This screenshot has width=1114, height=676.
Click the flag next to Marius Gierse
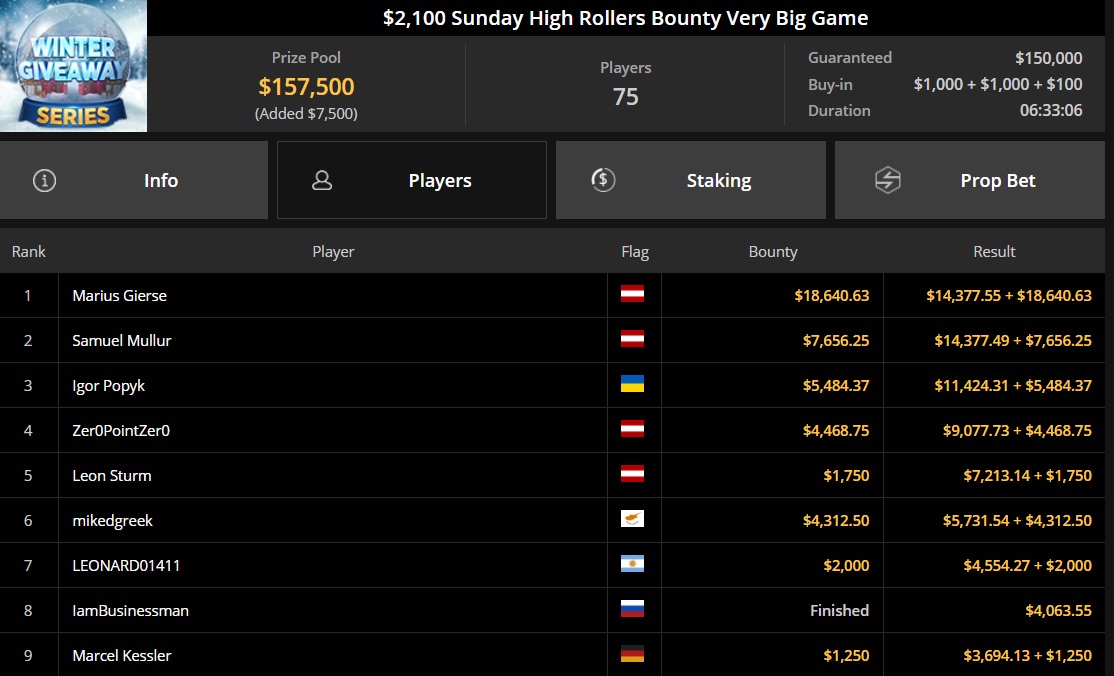tap(632, 294)
